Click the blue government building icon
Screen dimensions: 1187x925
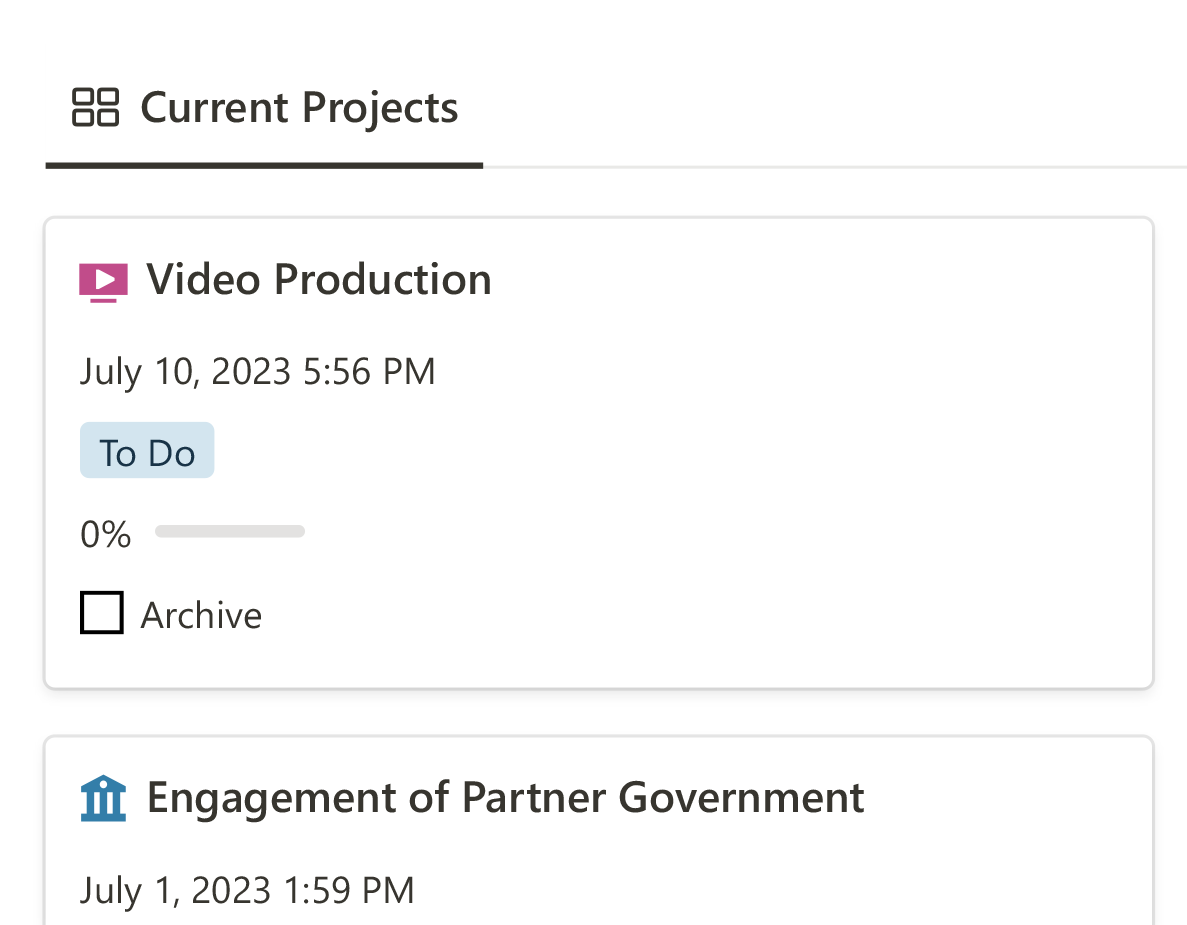pyautogui.click(x=103, y=798)
